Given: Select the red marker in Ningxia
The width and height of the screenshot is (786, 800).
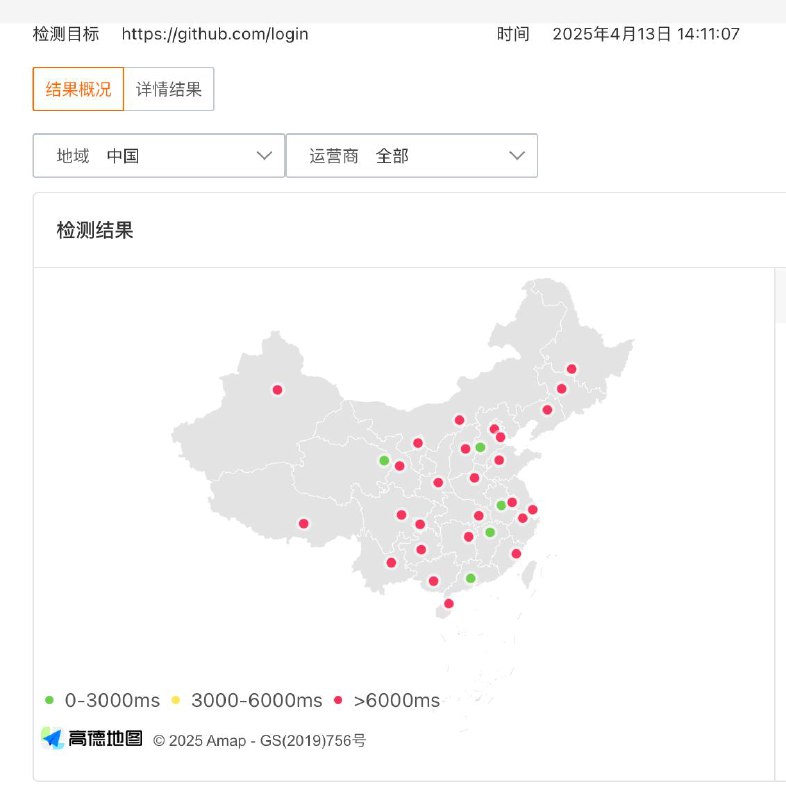Looking at the screenshot, I should click(418, 443).
